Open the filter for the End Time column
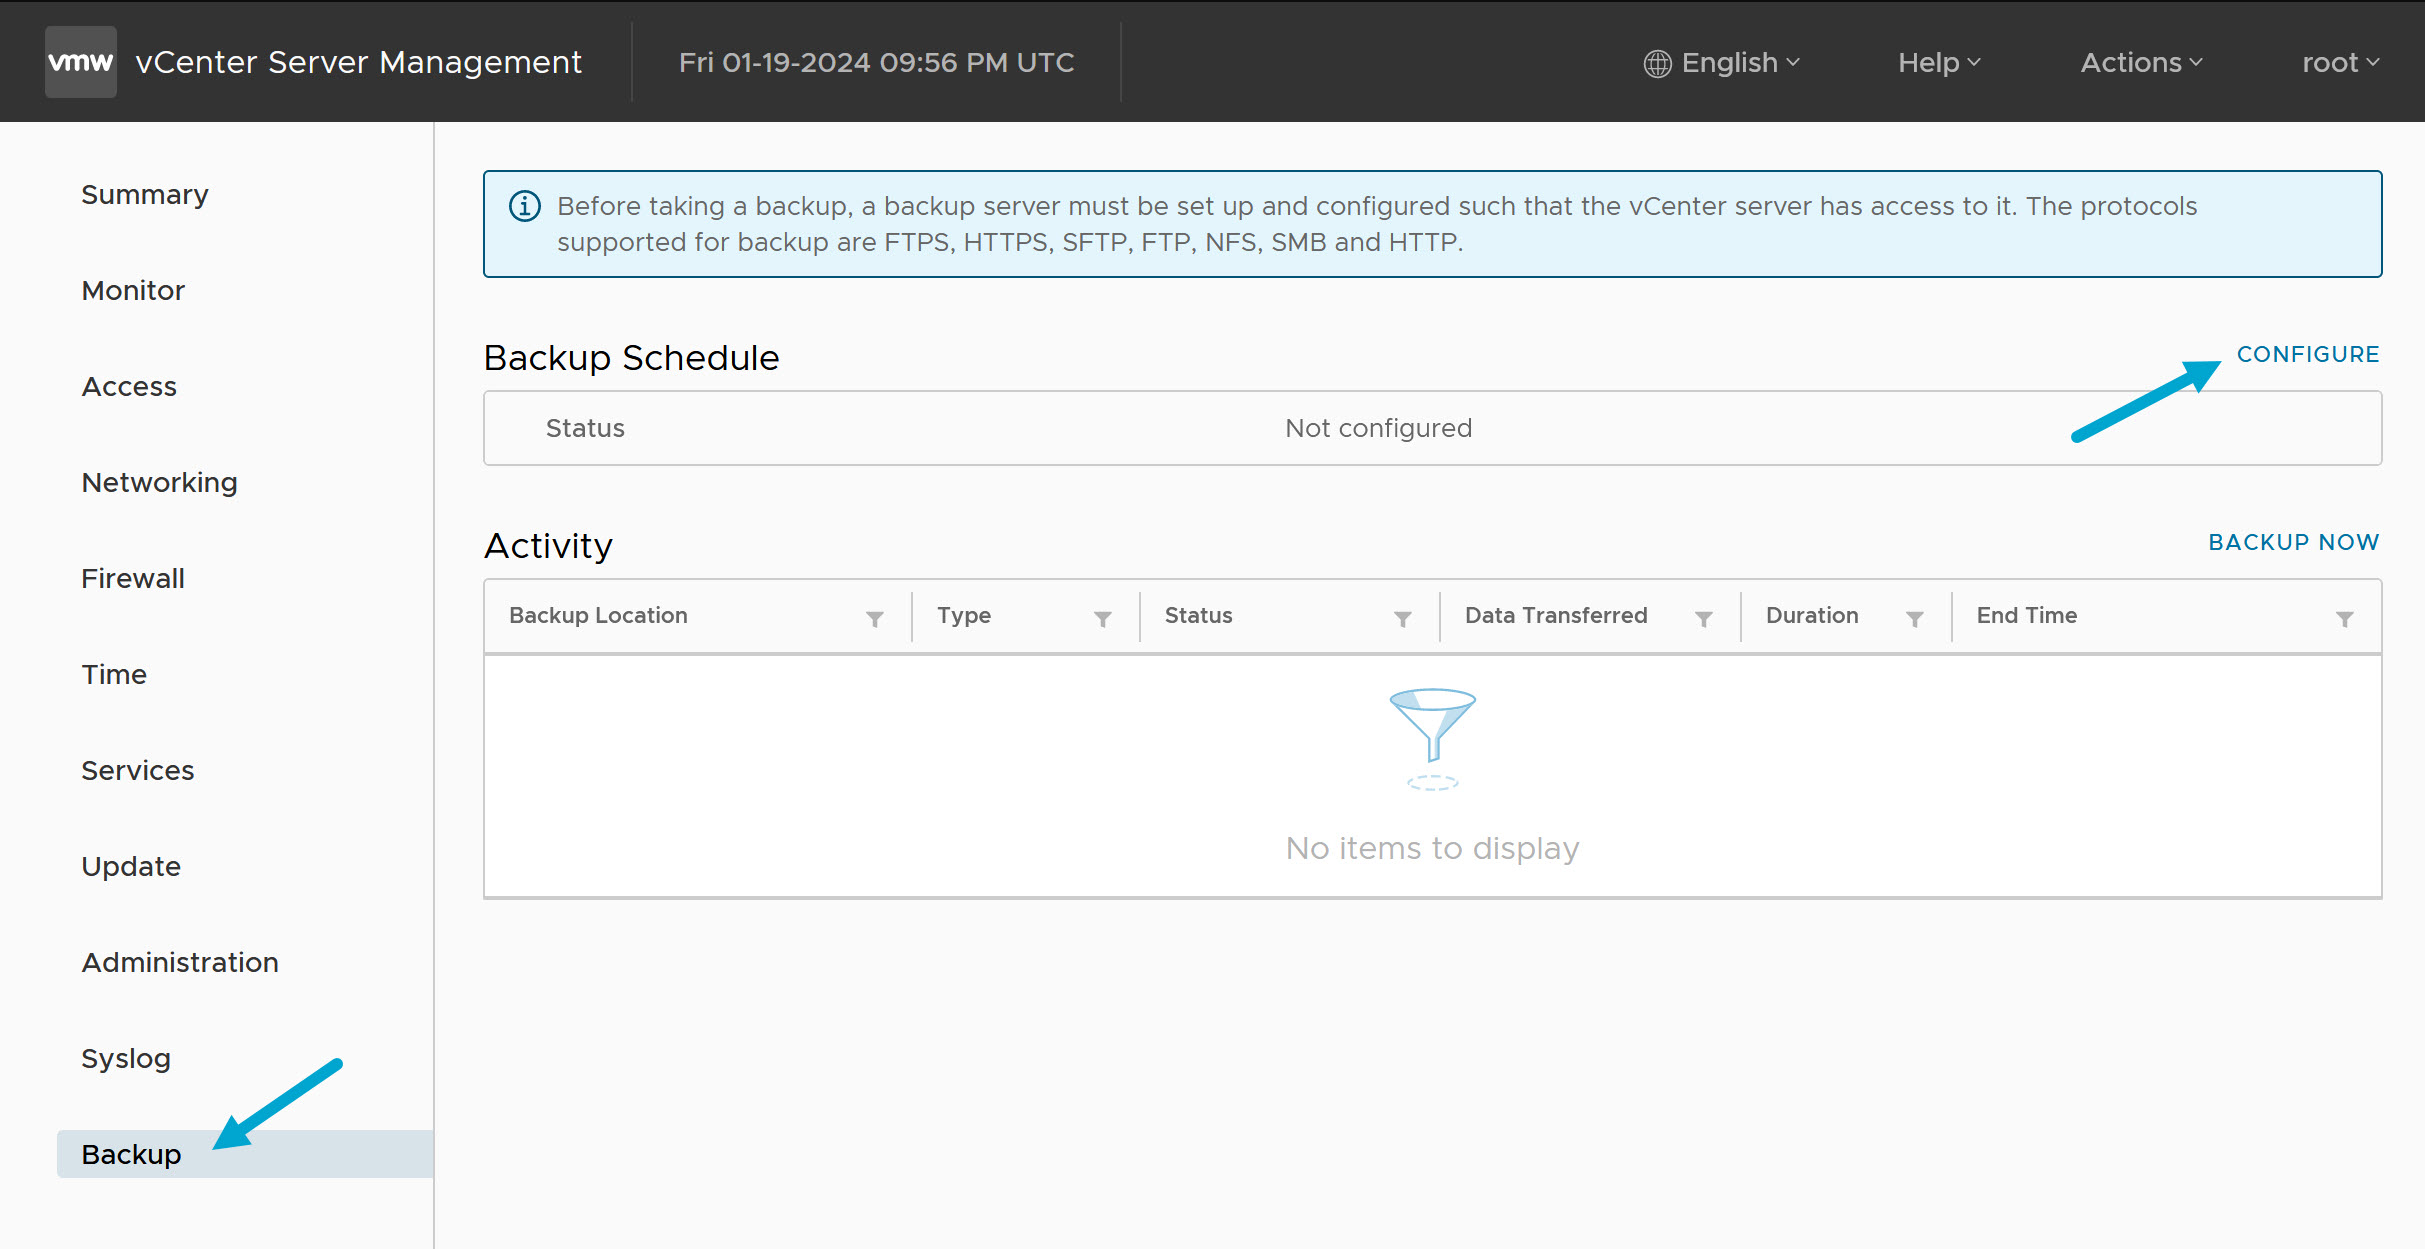This screenshot has height=1249, width=2425. tap(2346, 618)
